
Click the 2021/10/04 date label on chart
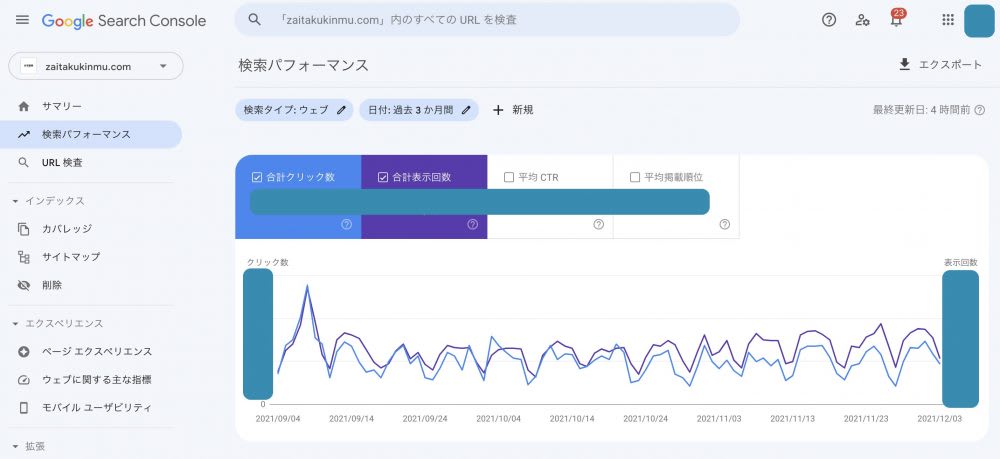499,419
